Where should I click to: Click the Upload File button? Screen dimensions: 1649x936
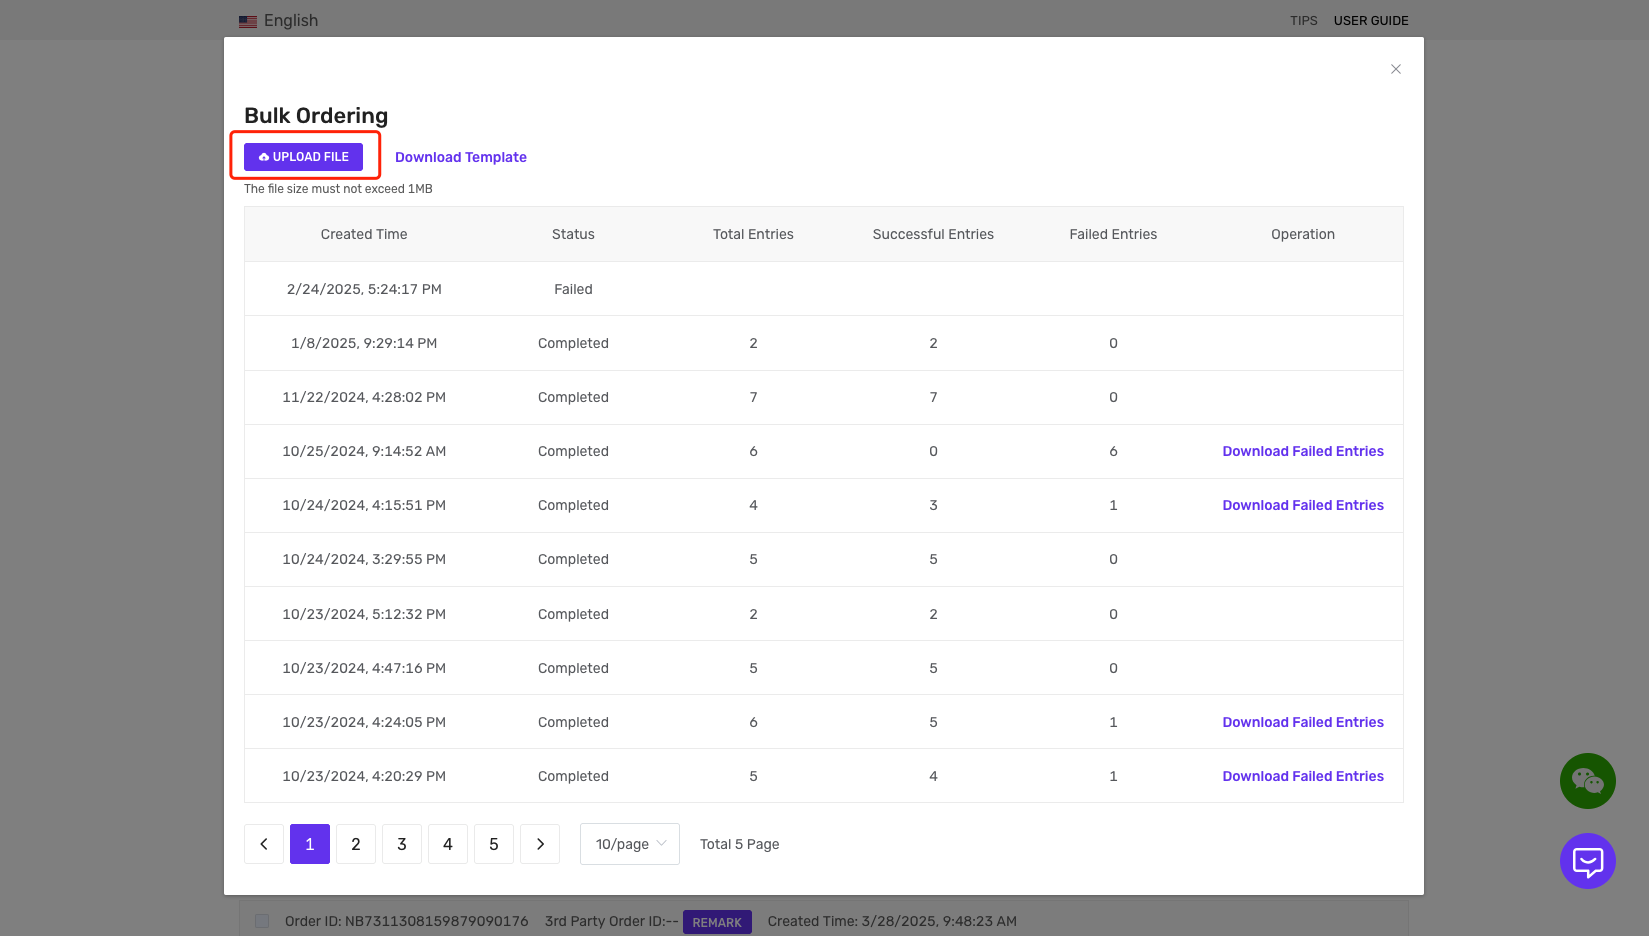click(x=303, y=157)
